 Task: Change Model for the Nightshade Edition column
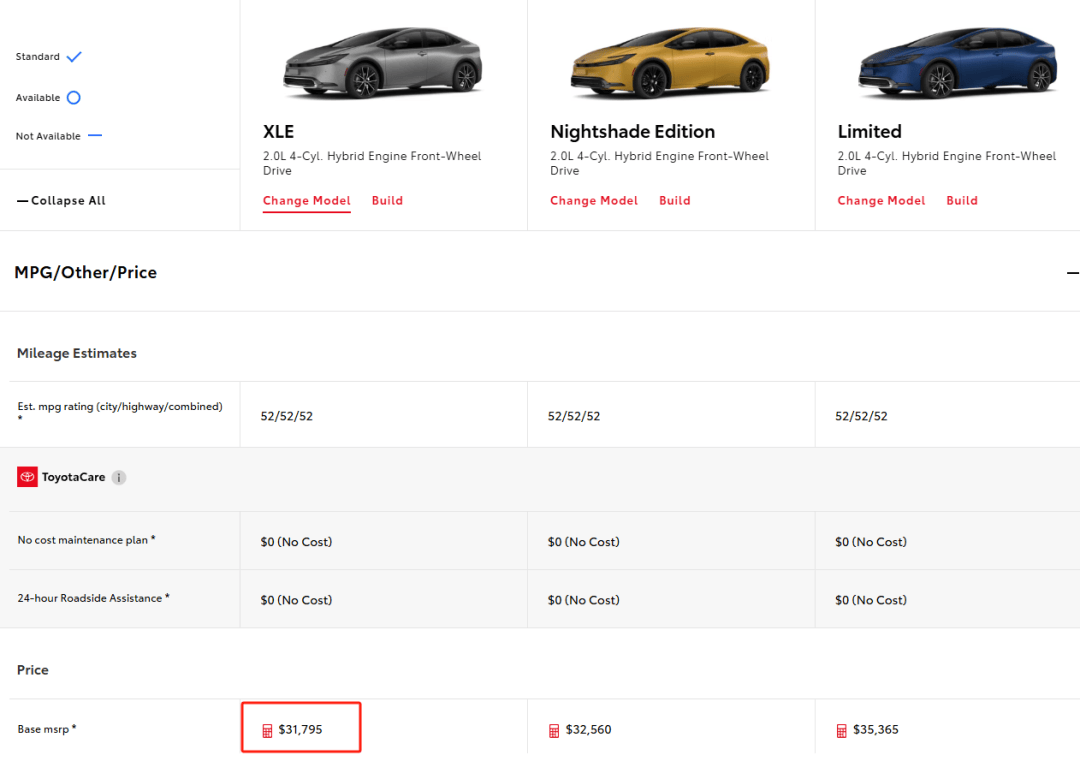[x=594, y=201]
